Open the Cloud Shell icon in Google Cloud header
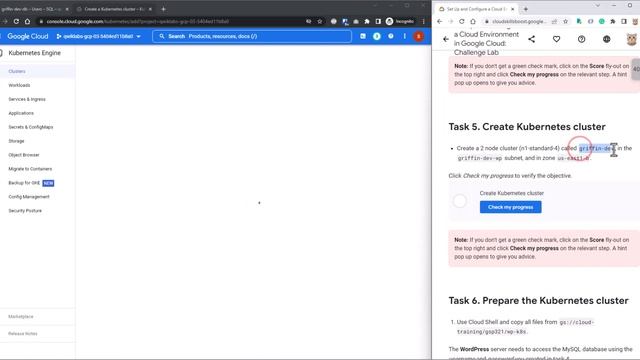 point(363,36)
